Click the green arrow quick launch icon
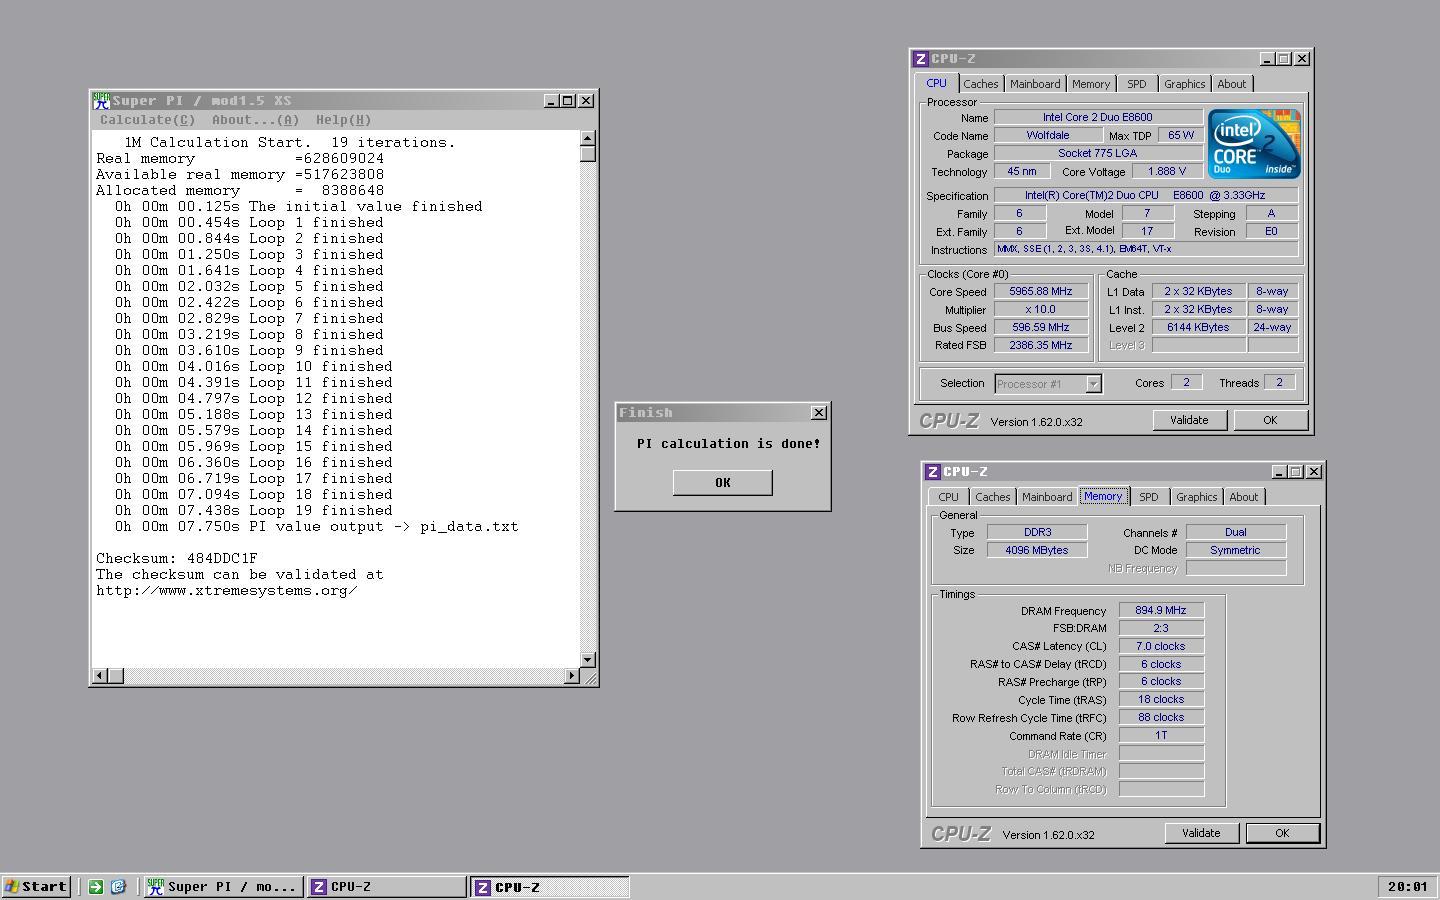The image size is (1440, 900). click(96, 886)
